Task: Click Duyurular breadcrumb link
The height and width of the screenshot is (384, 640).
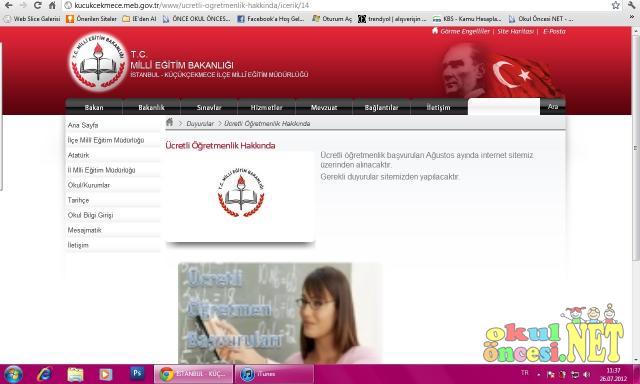Action: [x=200, y=124]
